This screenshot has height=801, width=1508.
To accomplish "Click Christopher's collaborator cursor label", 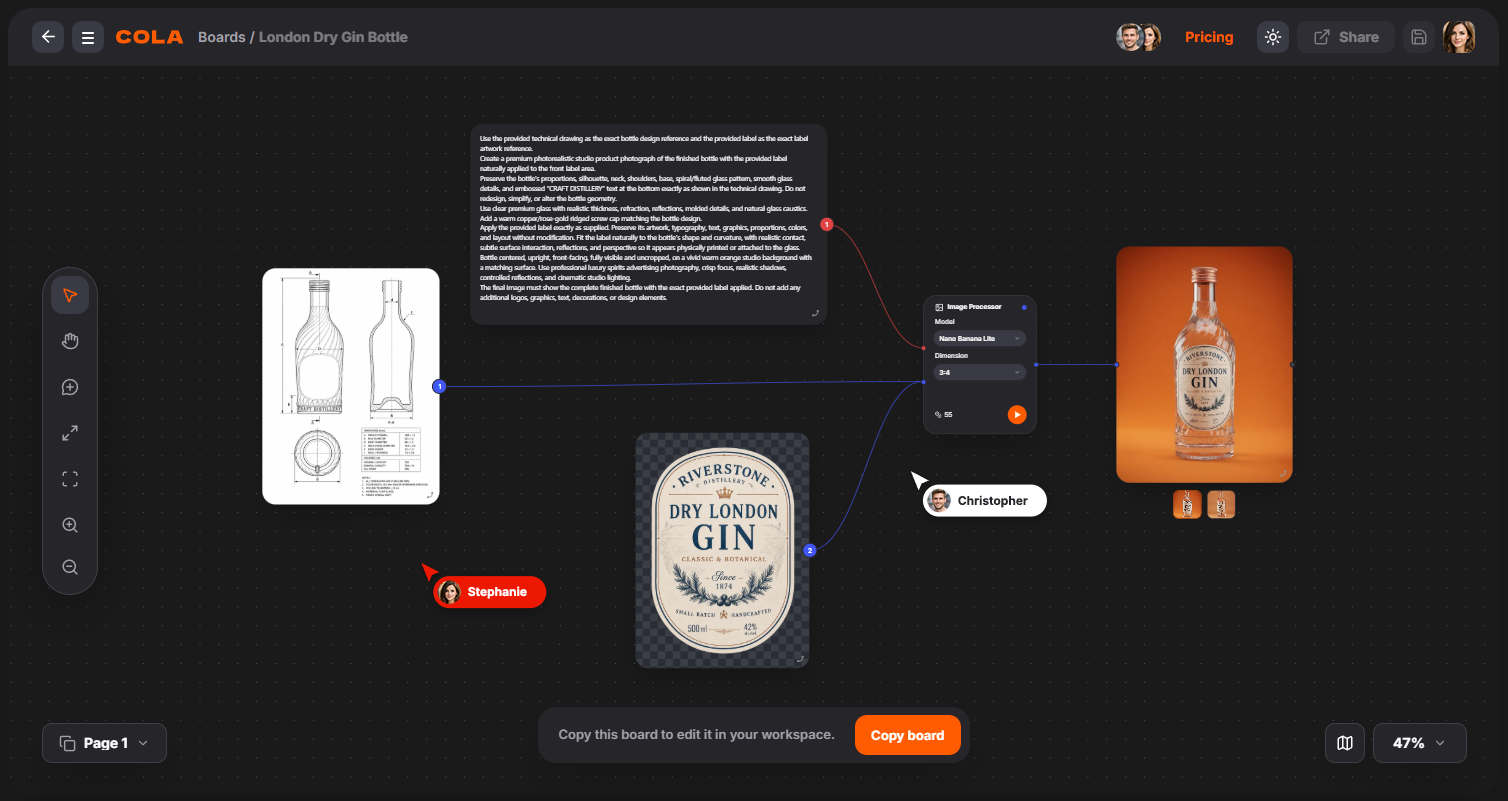I will pos(984,500).
